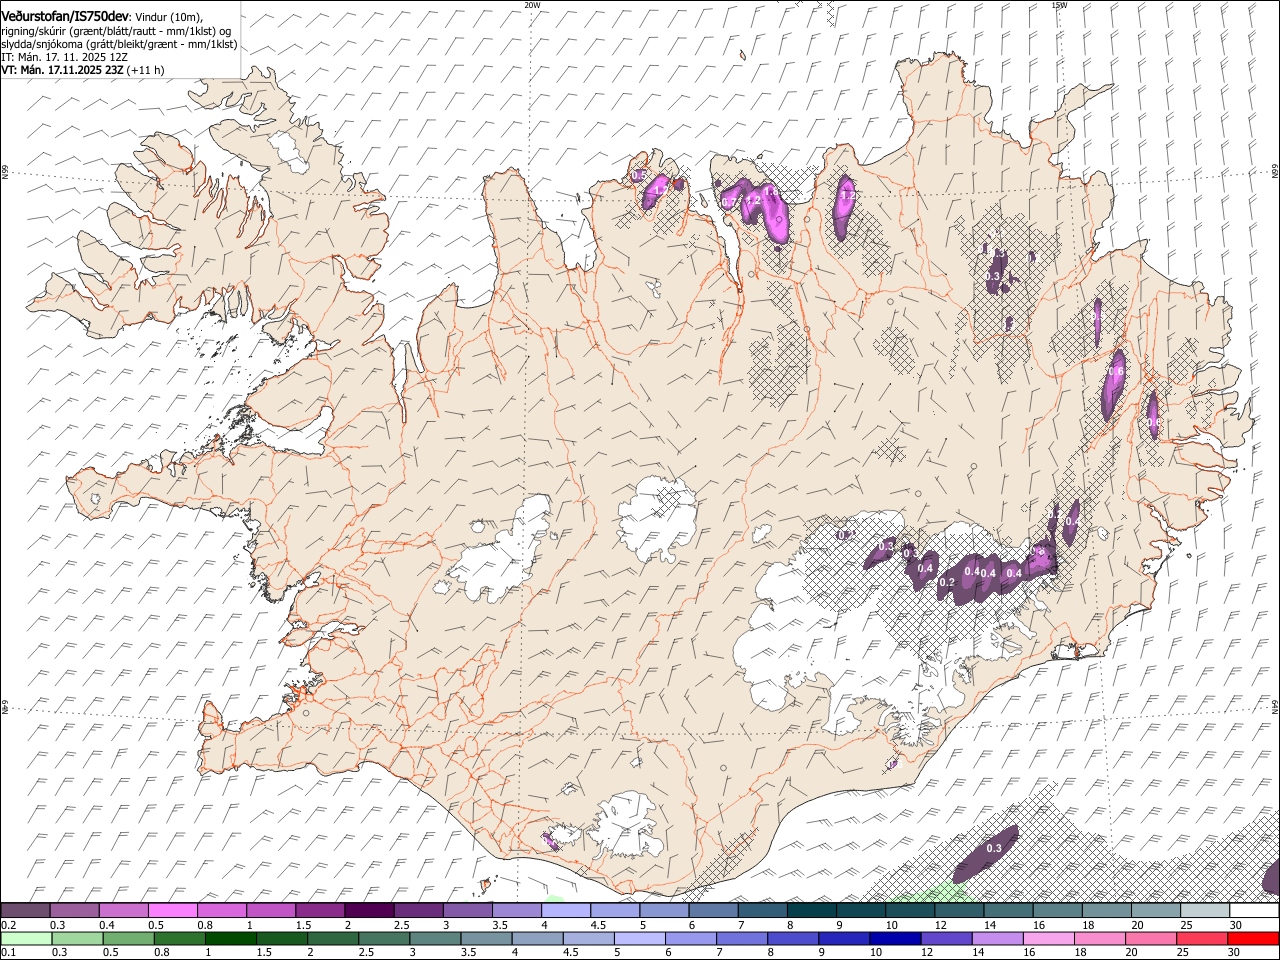The width and height of the screenshot is (1280, 960).
Task: Select the initialization time line 'IT: Mán. 17. 11. 2025 12Z'
Action: click(x=64, y=57)
